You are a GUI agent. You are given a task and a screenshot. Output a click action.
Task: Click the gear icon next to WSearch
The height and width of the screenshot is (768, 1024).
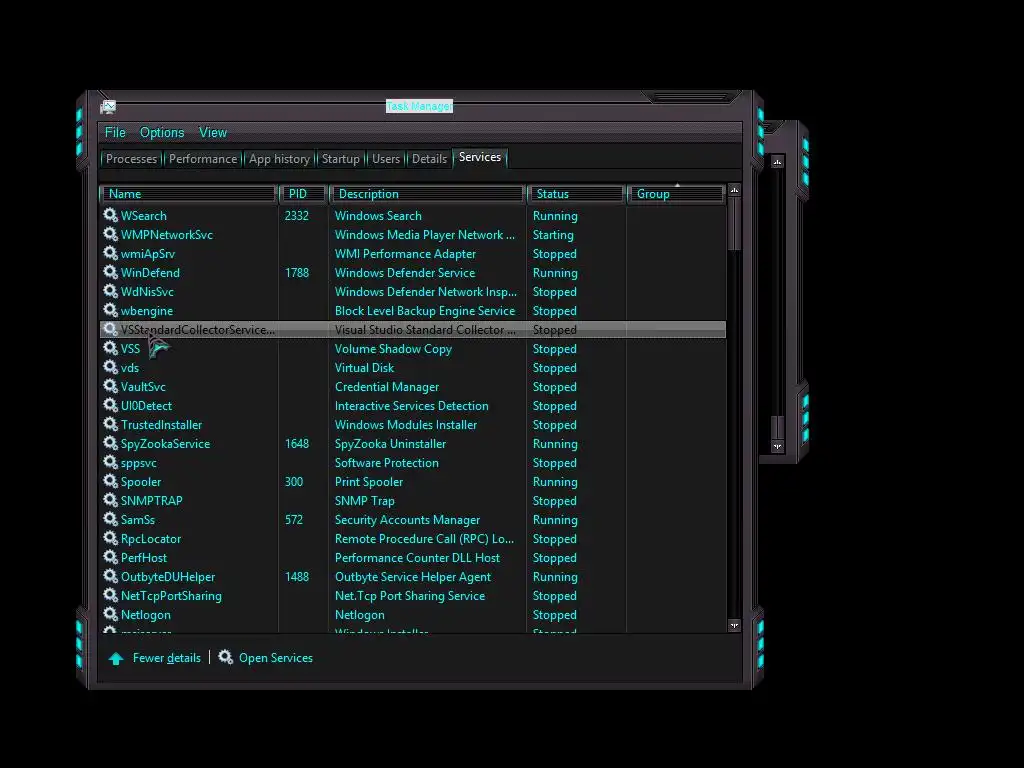tap(110, 215)
